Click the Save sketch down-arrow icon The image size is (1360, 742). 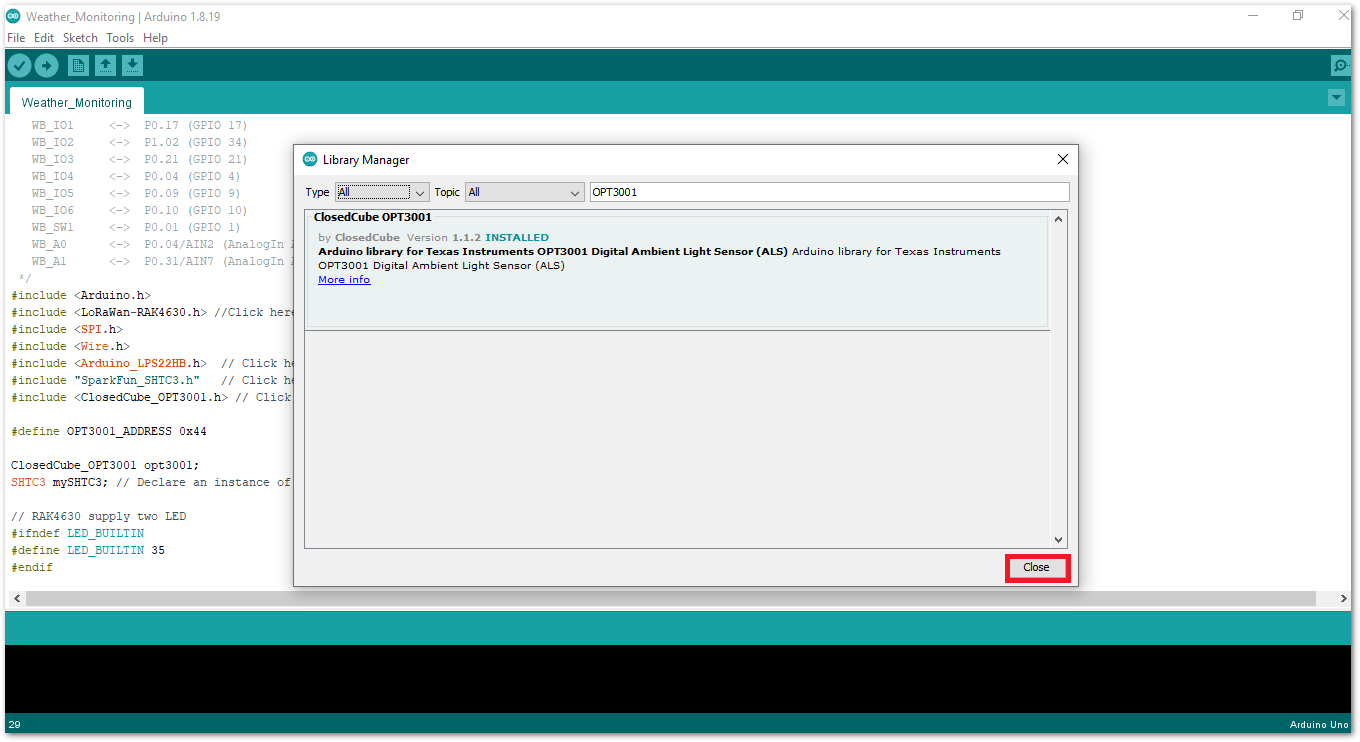[x=132, y=66]
